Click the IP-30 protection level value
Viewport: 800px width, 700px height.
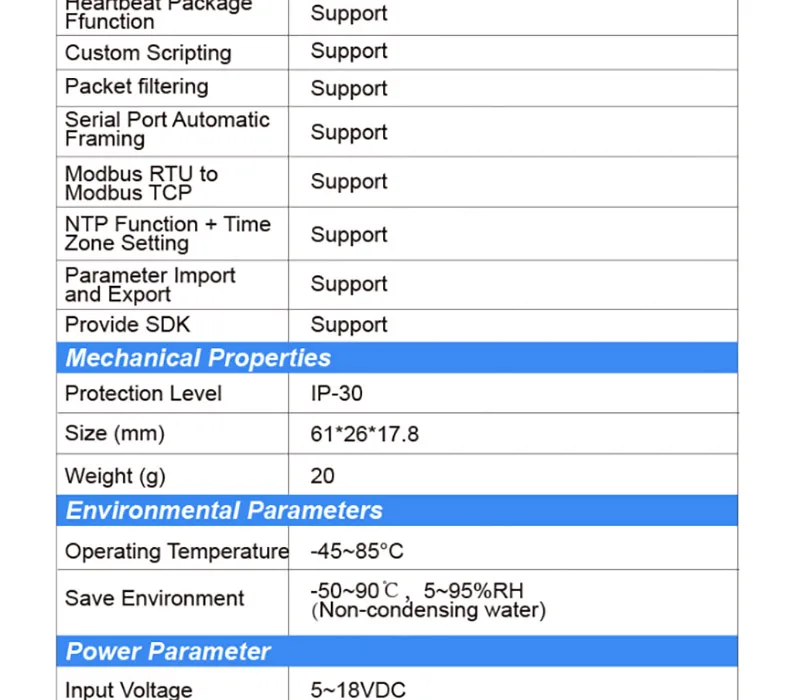coord(337,393)
